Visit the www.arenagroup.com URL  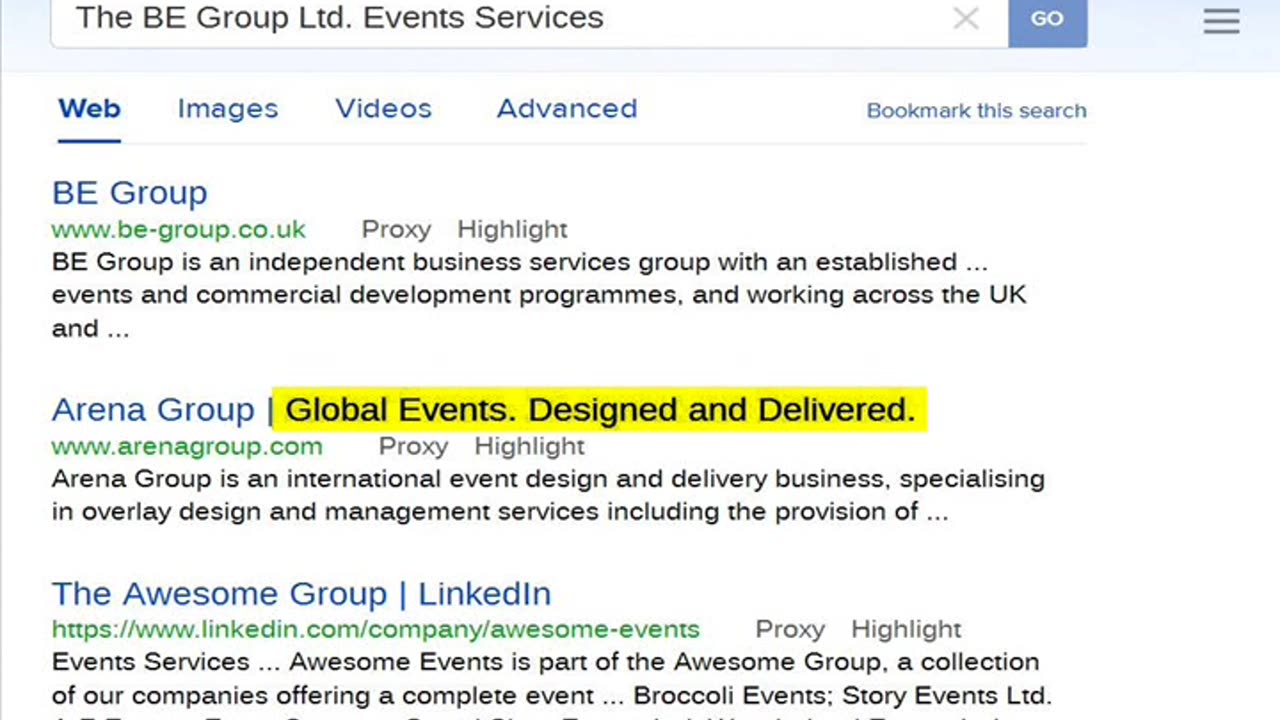tap(187, 446)
